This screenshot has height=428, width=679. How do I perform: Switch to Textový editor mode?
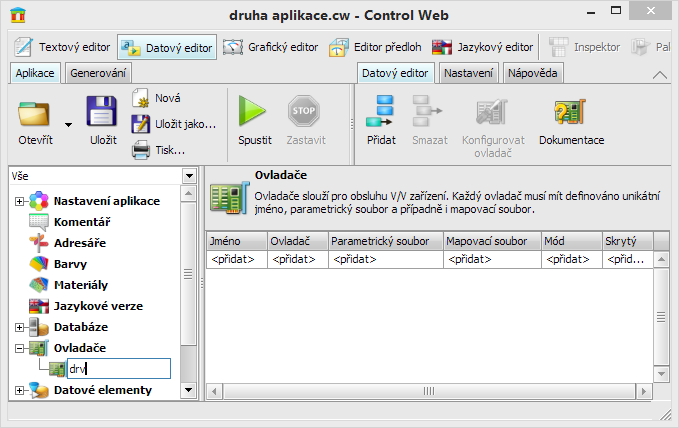click(62, 47)
